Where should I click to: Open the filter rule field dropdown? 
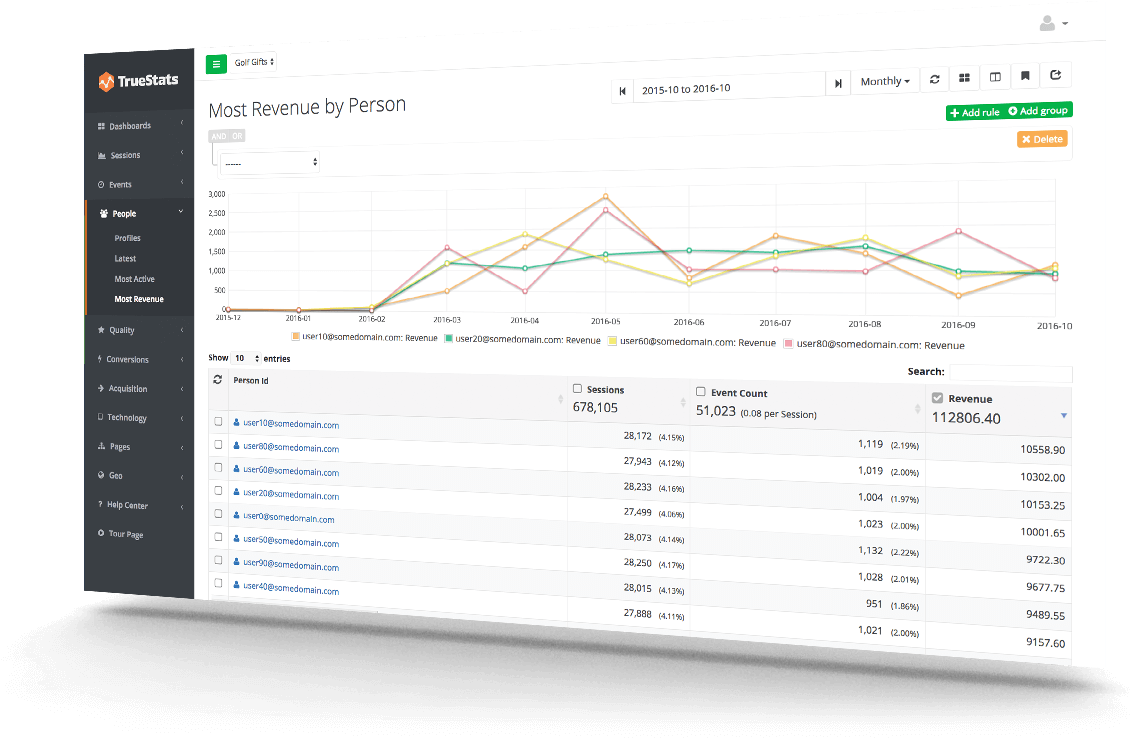269,162
